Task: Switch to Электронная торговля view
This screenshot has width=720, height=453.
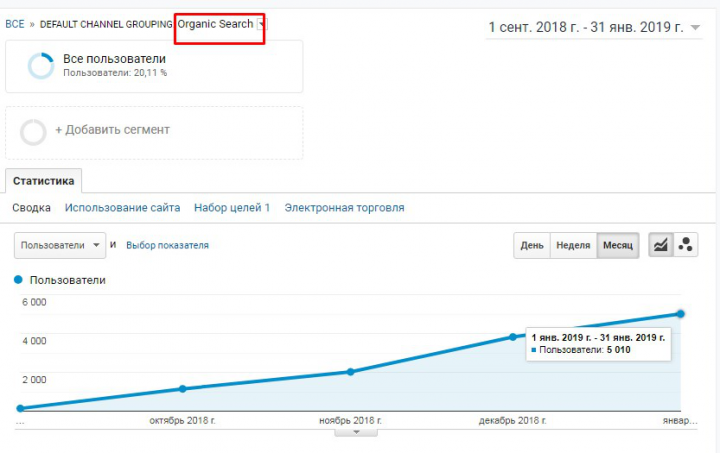Action: pyautogui.click(x=344, y=208)
